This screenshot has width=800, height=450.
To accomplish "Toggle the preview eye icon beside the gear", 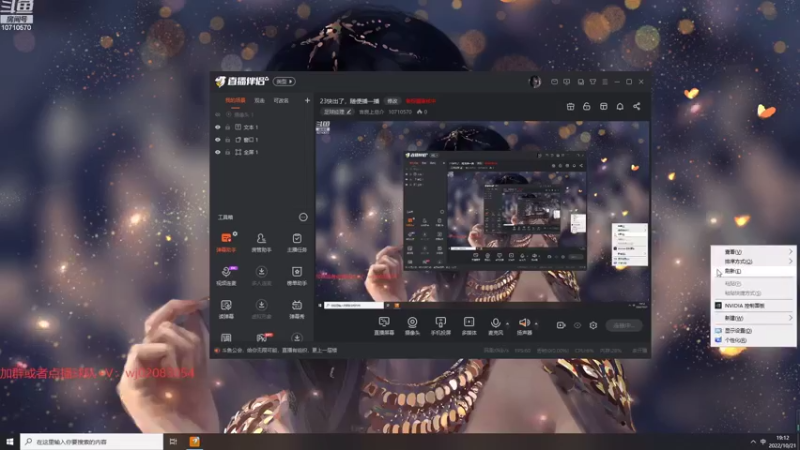I will pyautogui.click(x=577, y=325).
